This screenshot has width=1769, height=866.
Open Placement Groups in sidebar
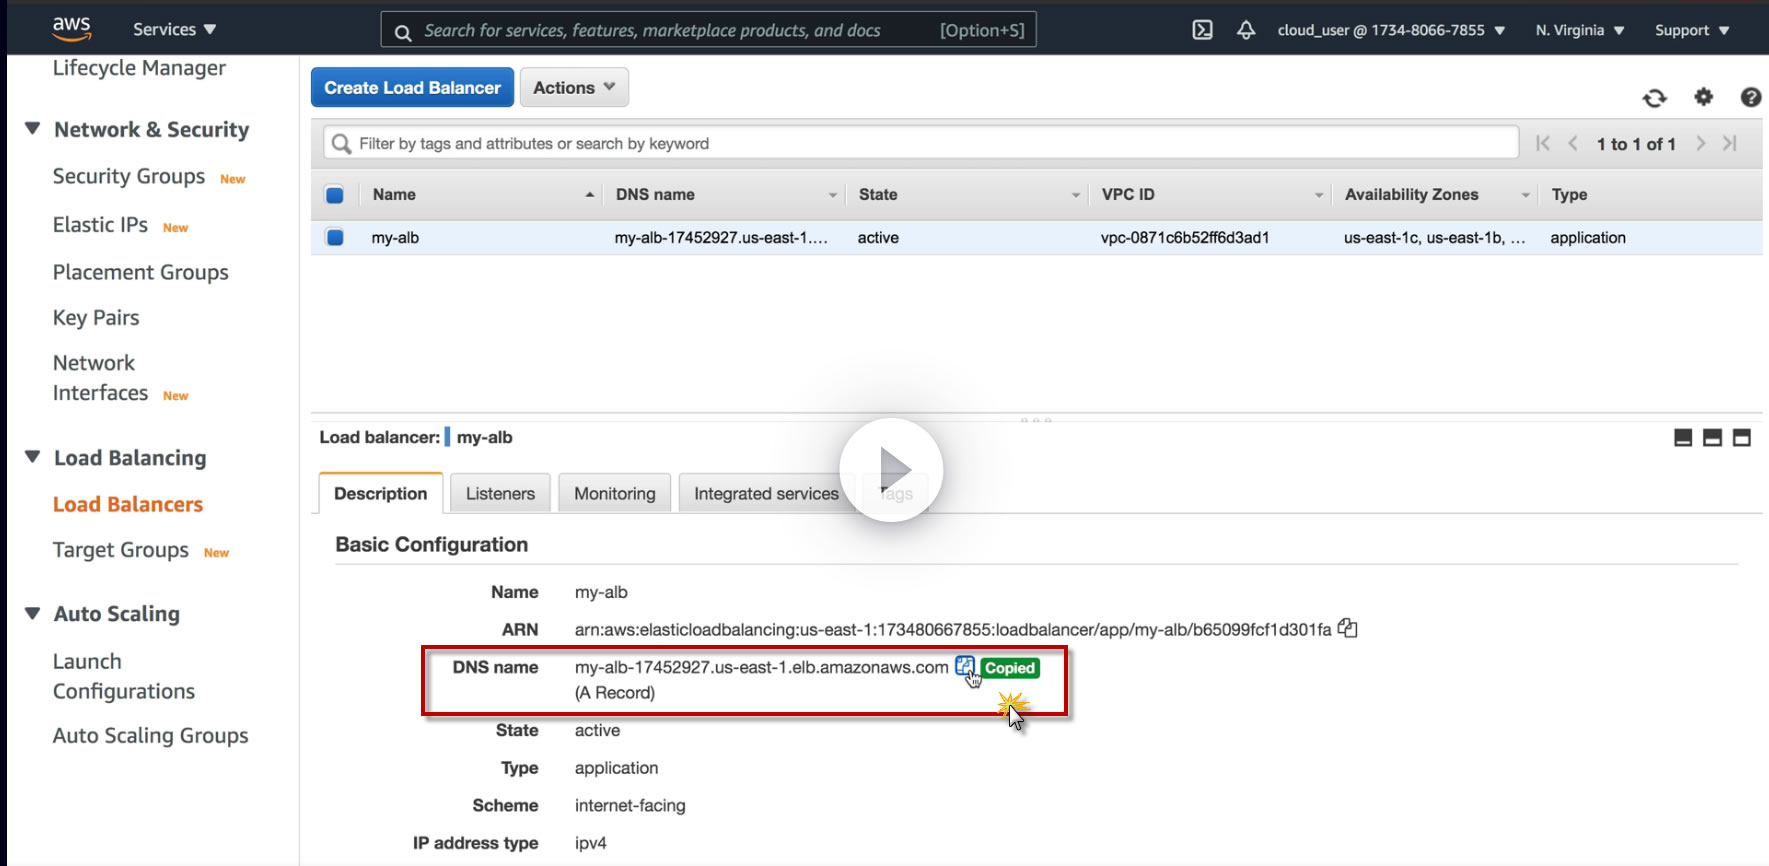point(141,273)
